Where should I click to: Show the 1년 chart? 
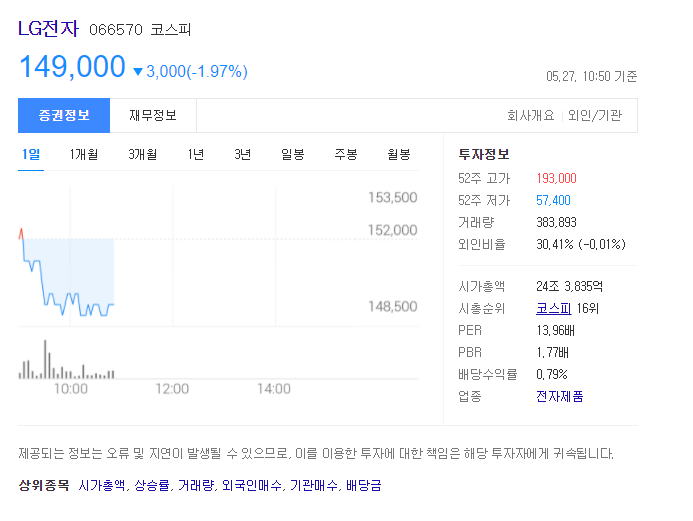196,154
